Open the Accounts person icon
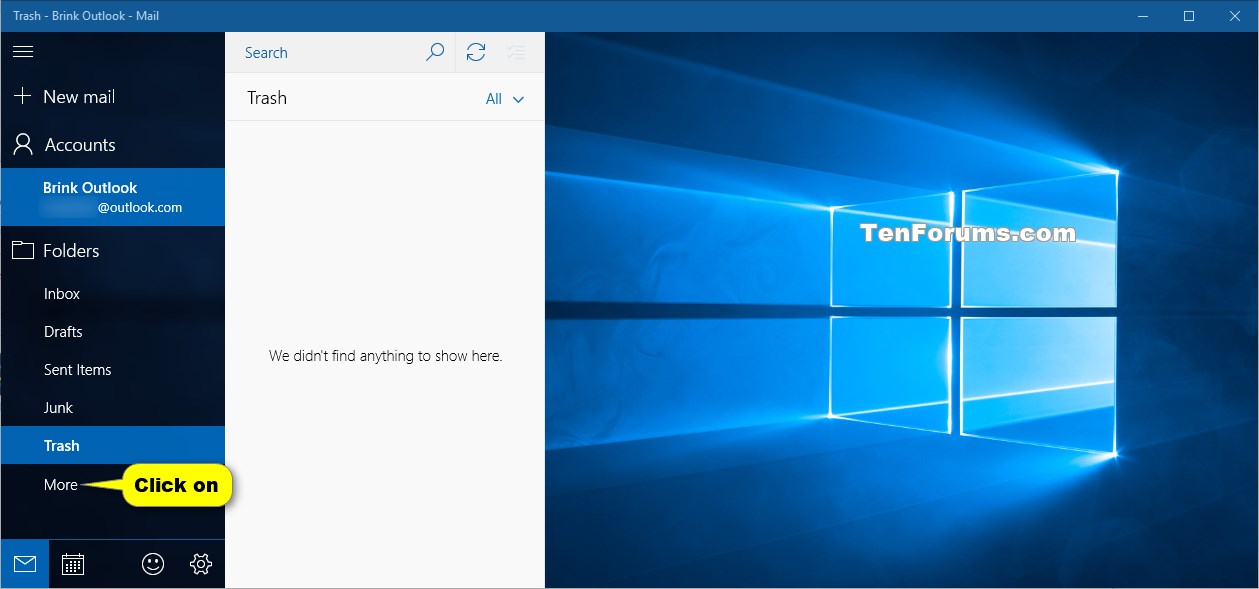Image resolution: width=1259 pixels, height=589 pixels. (22, 144)
